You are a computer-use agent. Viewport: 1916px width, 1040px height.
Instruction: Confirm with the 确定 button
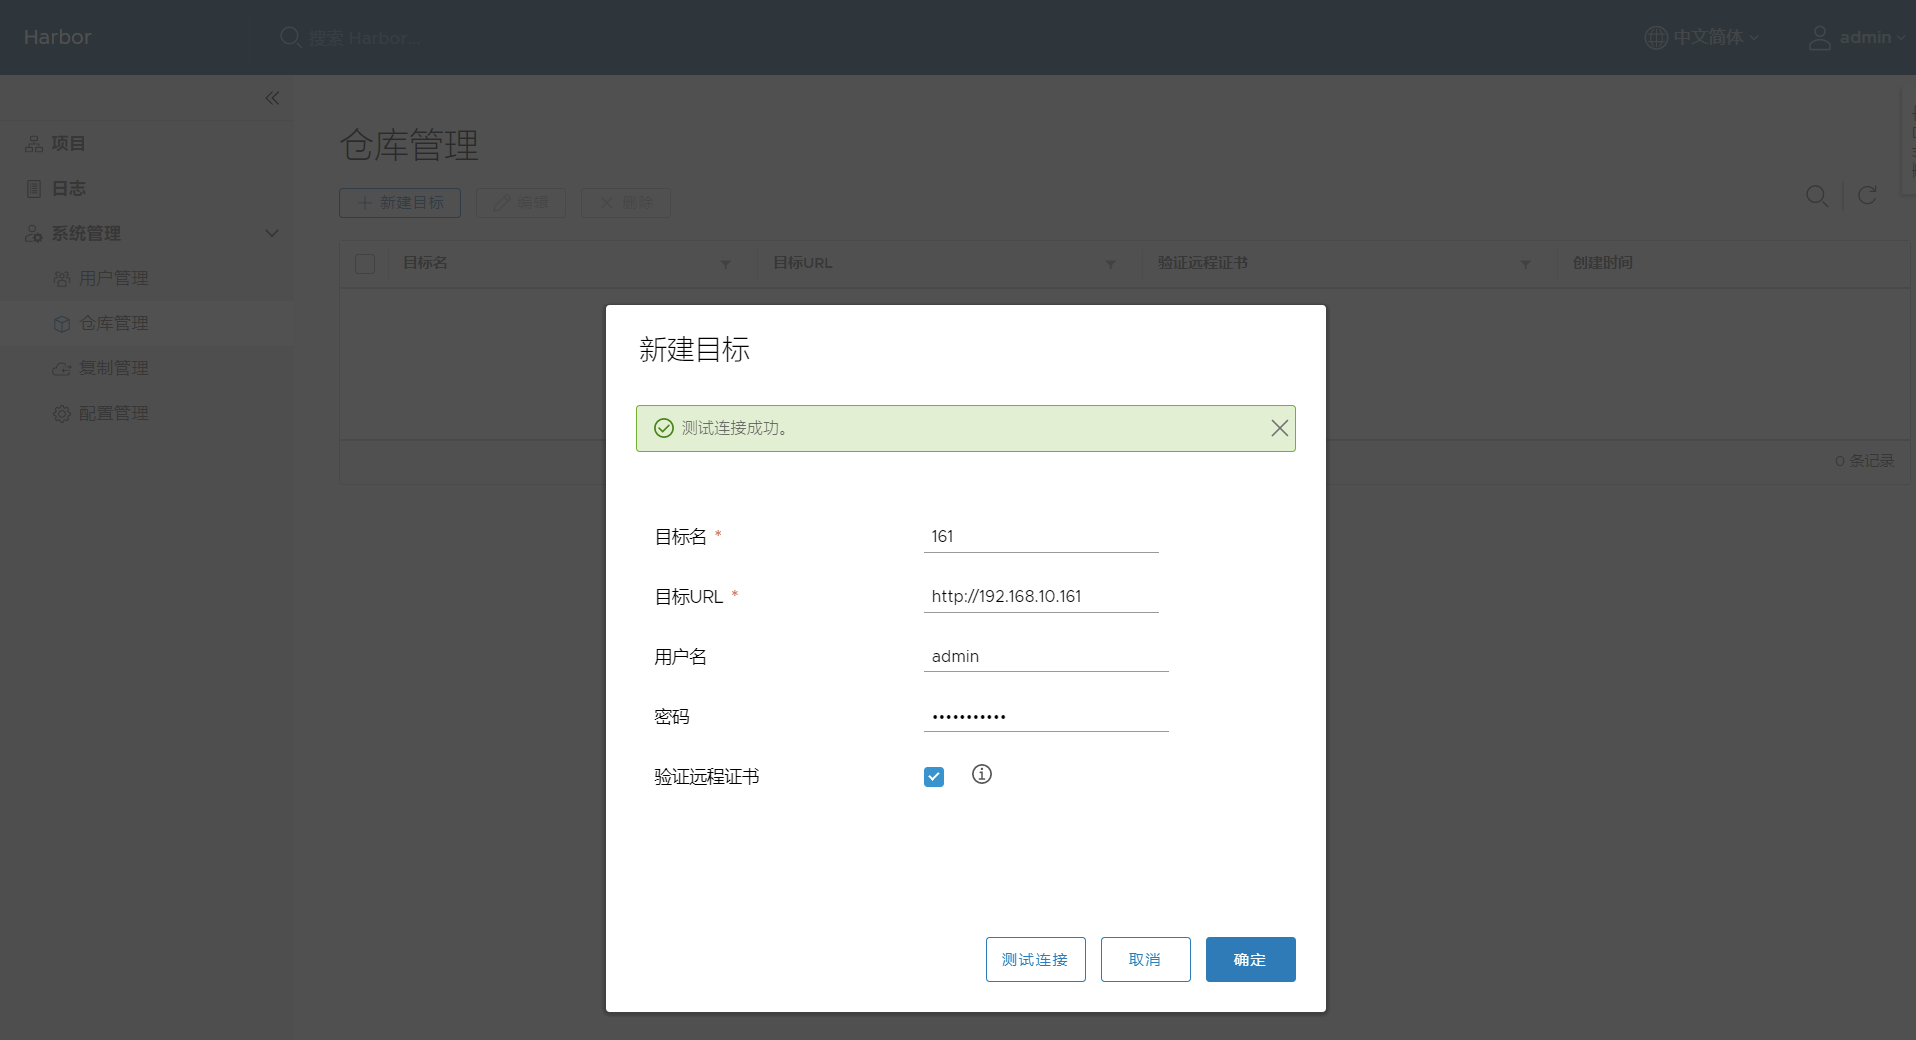(1250, 959)
